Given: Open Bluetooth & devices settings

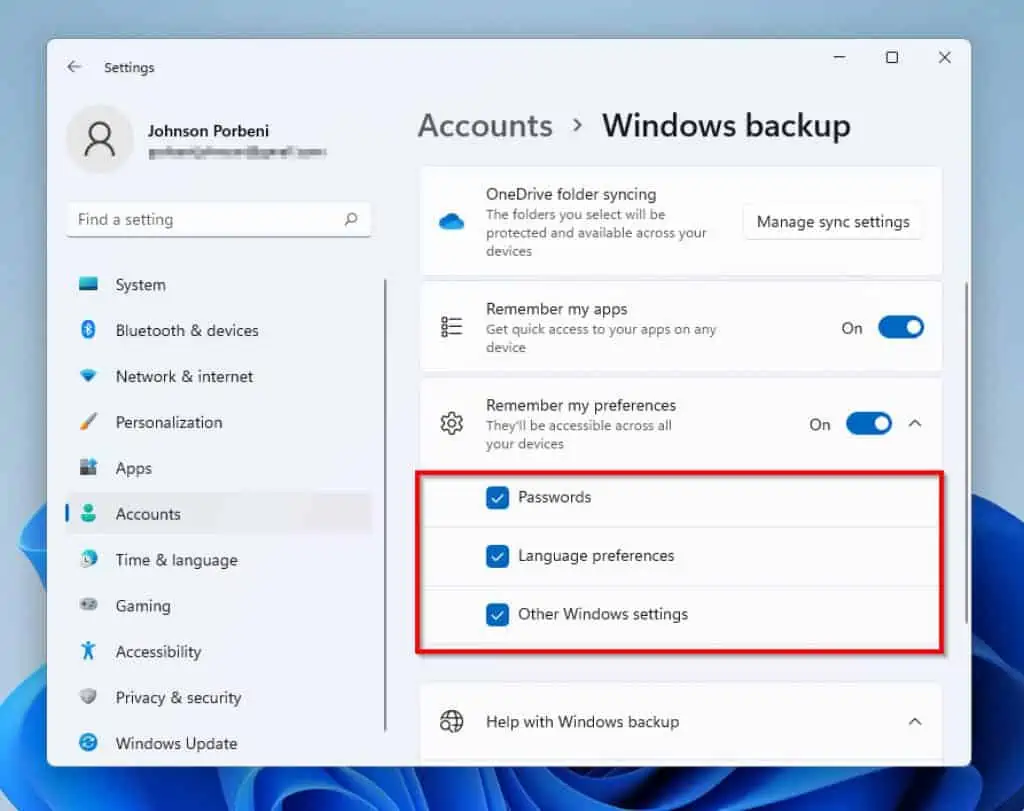Looking at the screenshot, I should point(89,330).
